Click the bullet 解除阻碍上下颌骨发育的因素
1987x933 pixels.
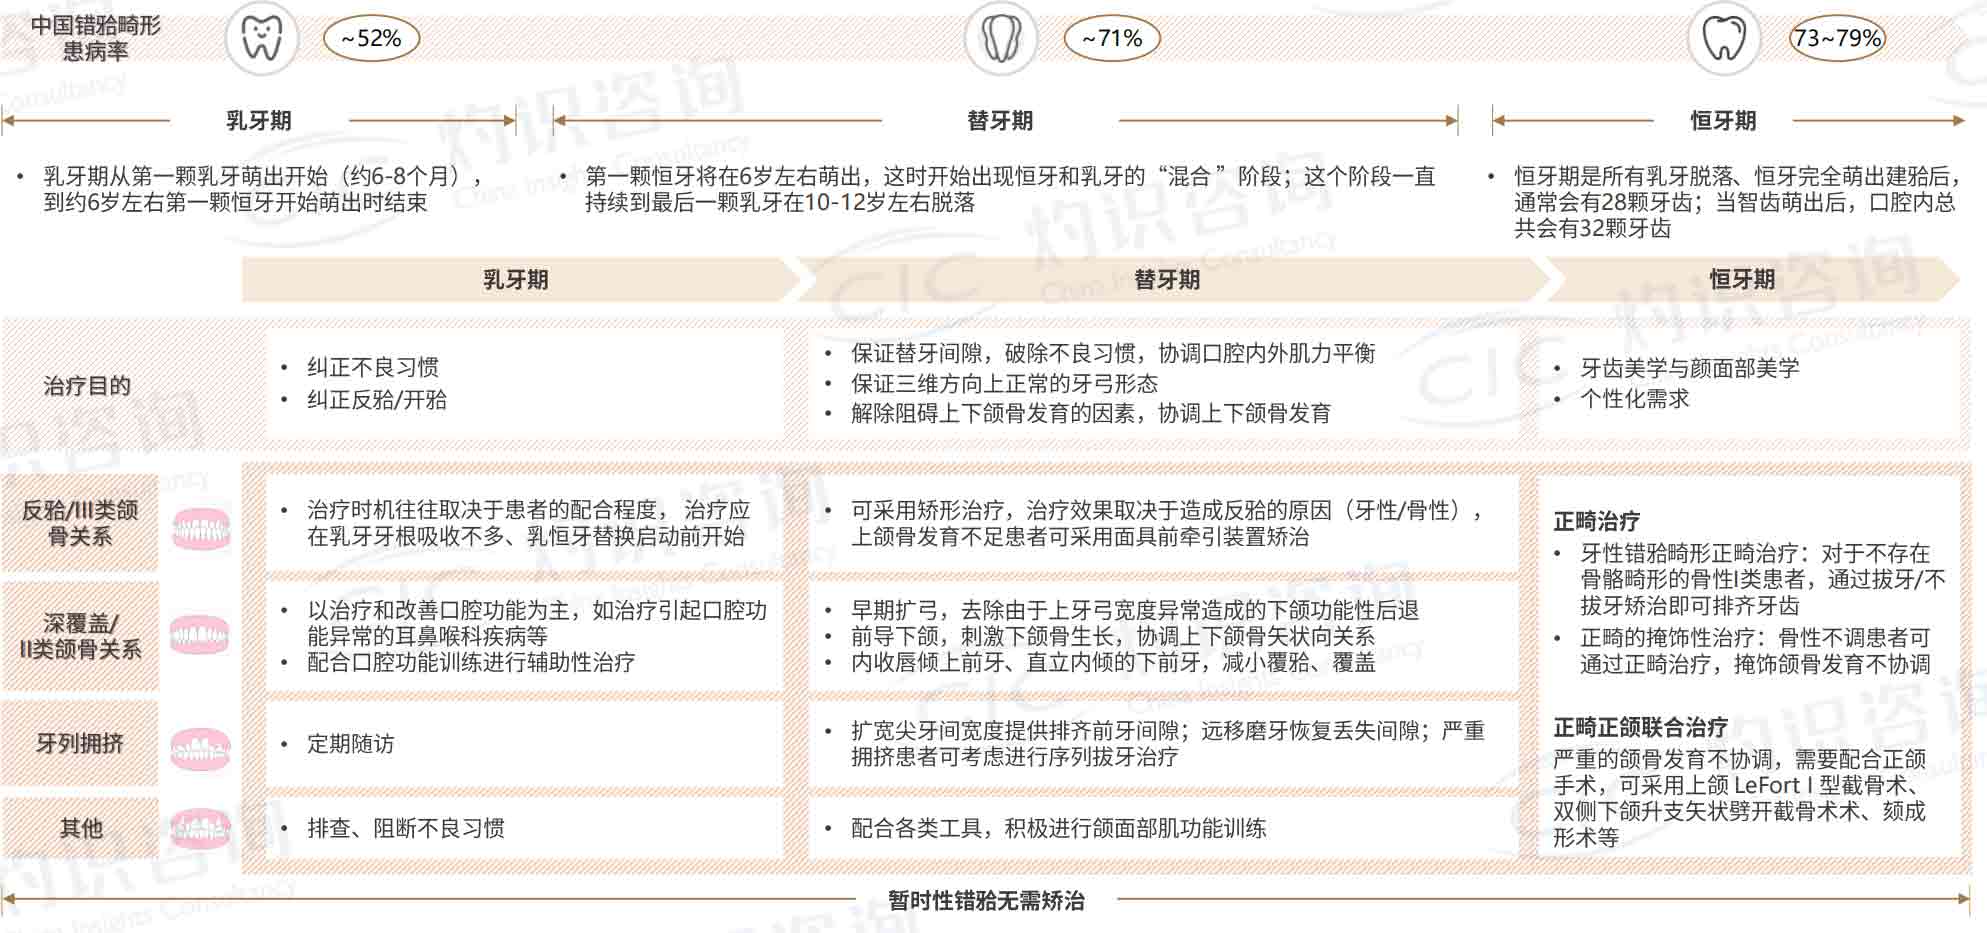click(1091, 413)
